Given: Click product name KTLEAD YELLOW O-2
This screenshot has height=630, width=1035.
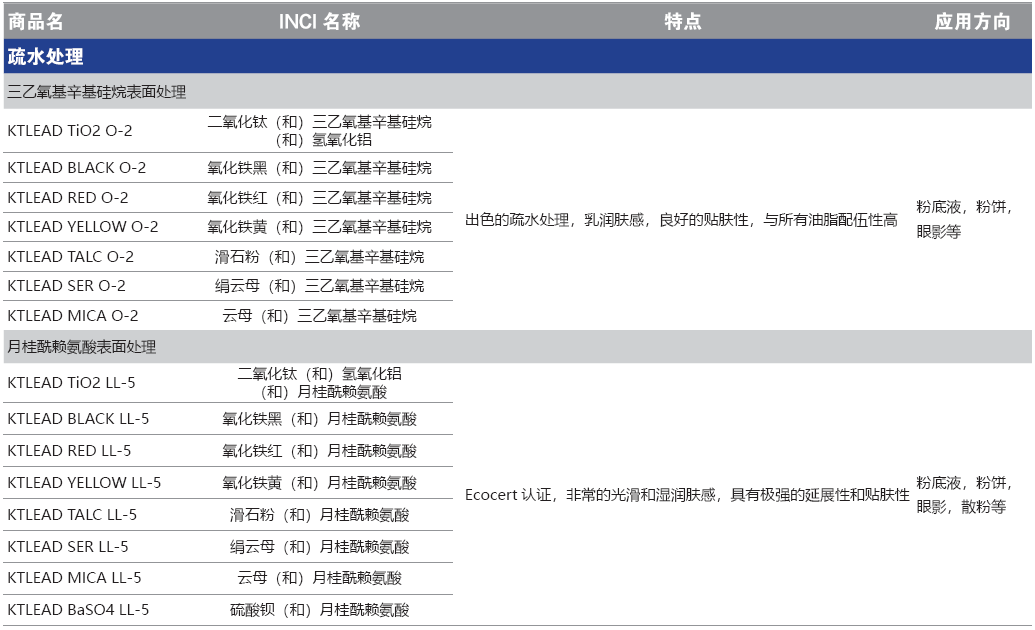Looking at the screenshot, I should (x=83, y=227).
